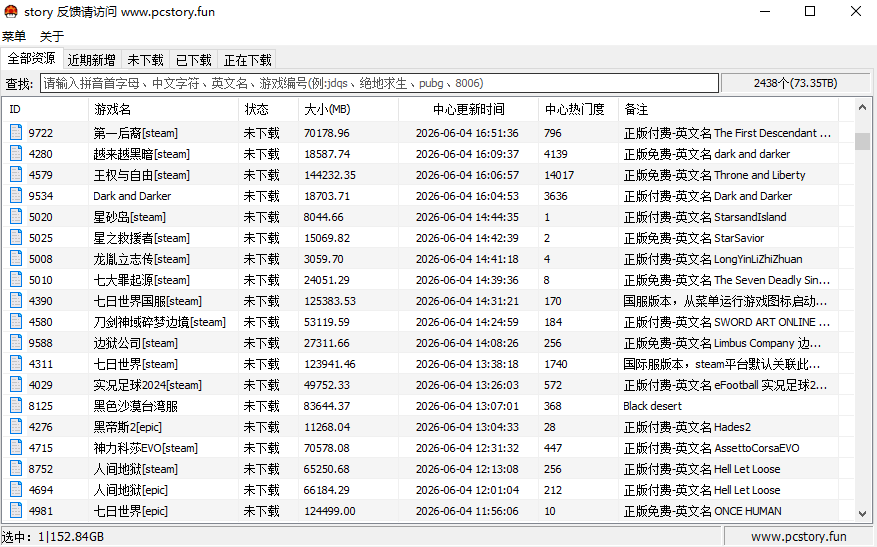Screen dimensions: 877x547
Task: Click the file icon for row 4981
Action: pos(16,510)
